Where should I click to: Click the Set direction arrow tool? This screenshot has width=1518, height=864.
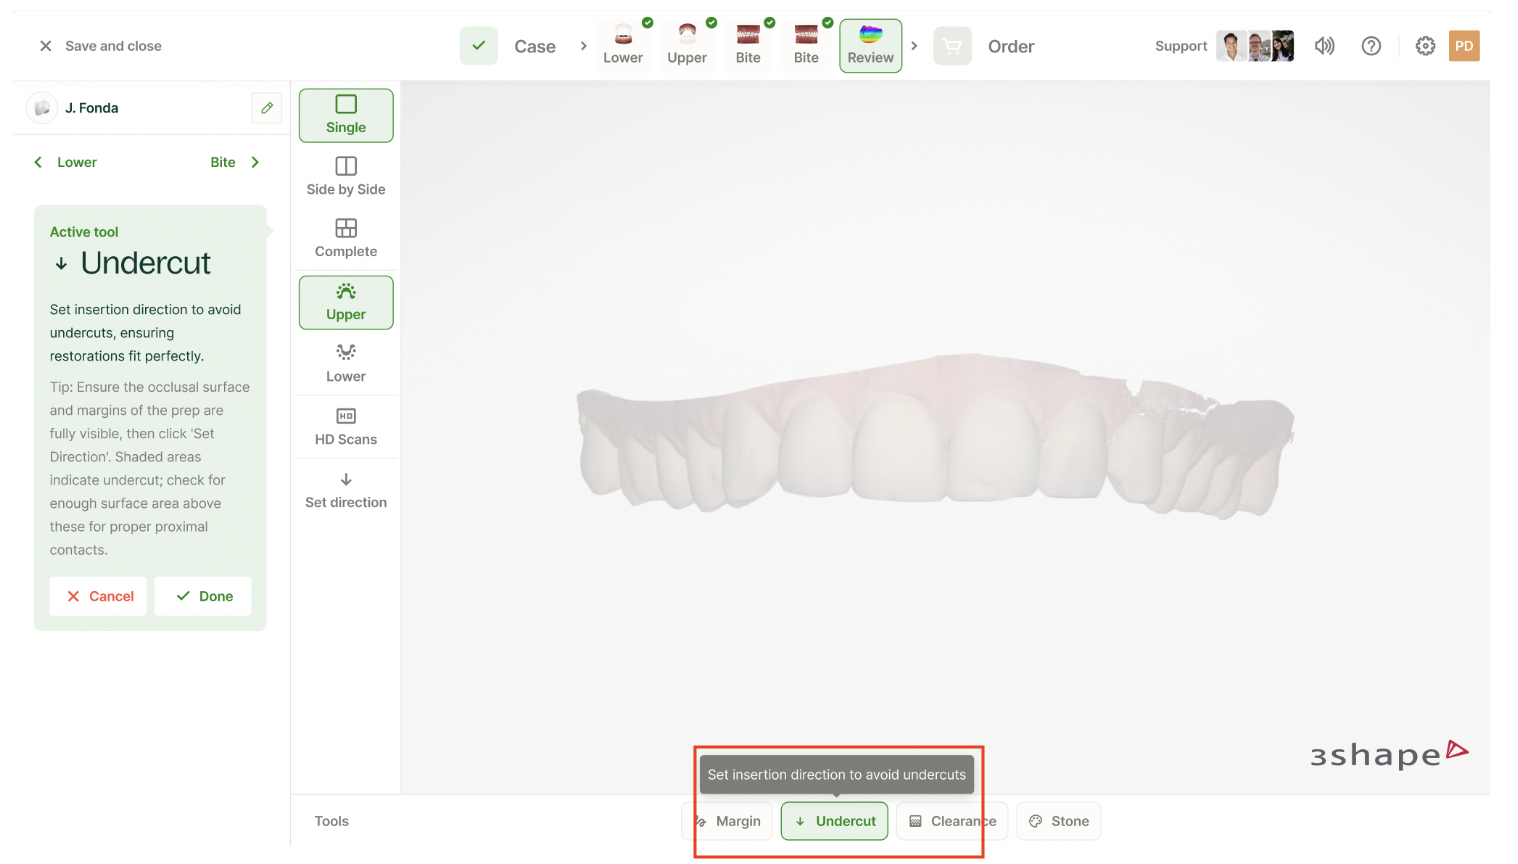(346, 490)
